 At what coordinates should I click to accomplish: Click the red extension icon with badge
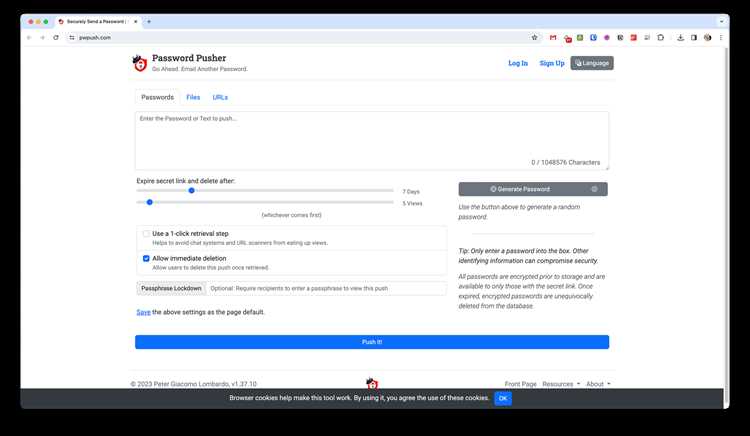tap(567, 38)
